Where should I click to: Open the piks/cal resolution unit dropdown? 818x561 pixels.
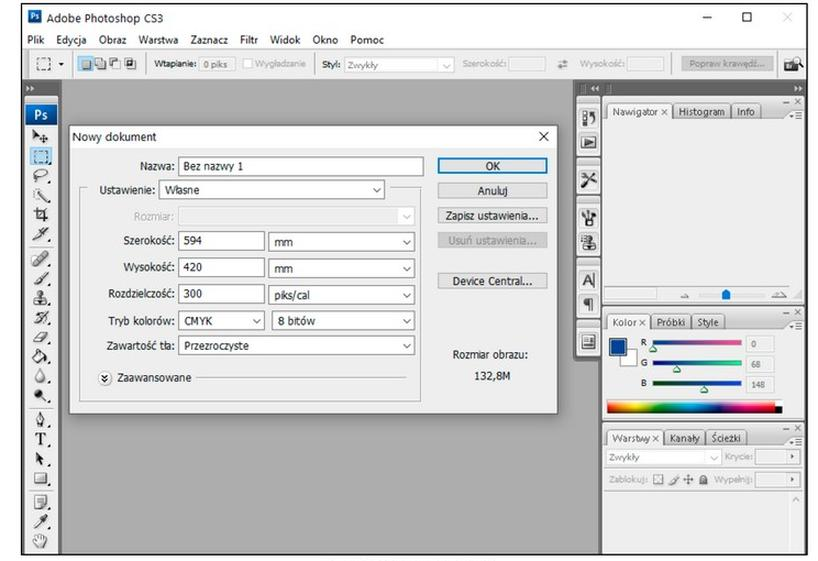[341, 295]
